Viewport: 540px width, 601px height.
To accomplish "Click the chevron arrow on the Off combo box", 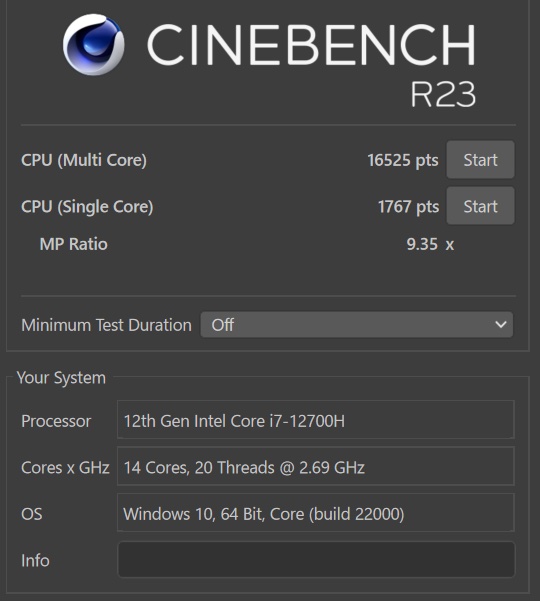I will 501,325.
